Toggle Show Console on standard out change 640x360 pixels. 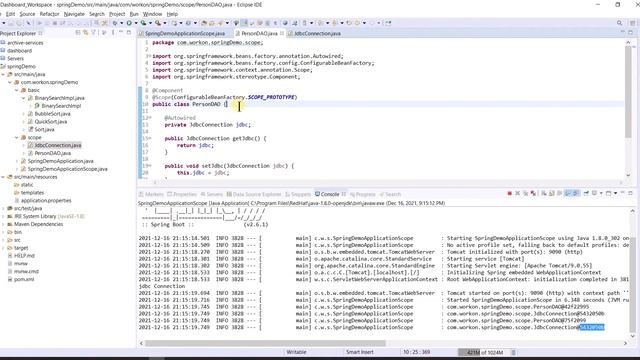coord(568,193)
